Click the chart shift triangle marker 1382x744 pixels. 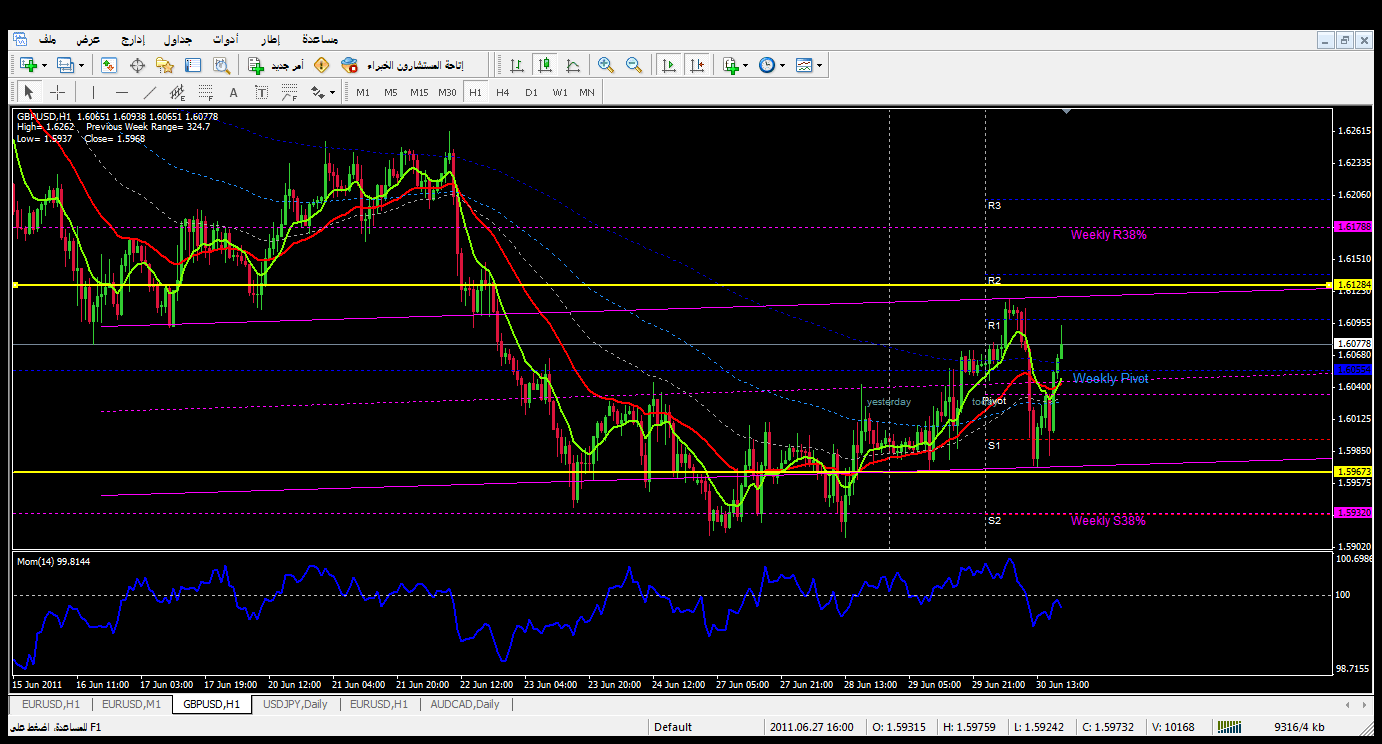[1067, 112]
